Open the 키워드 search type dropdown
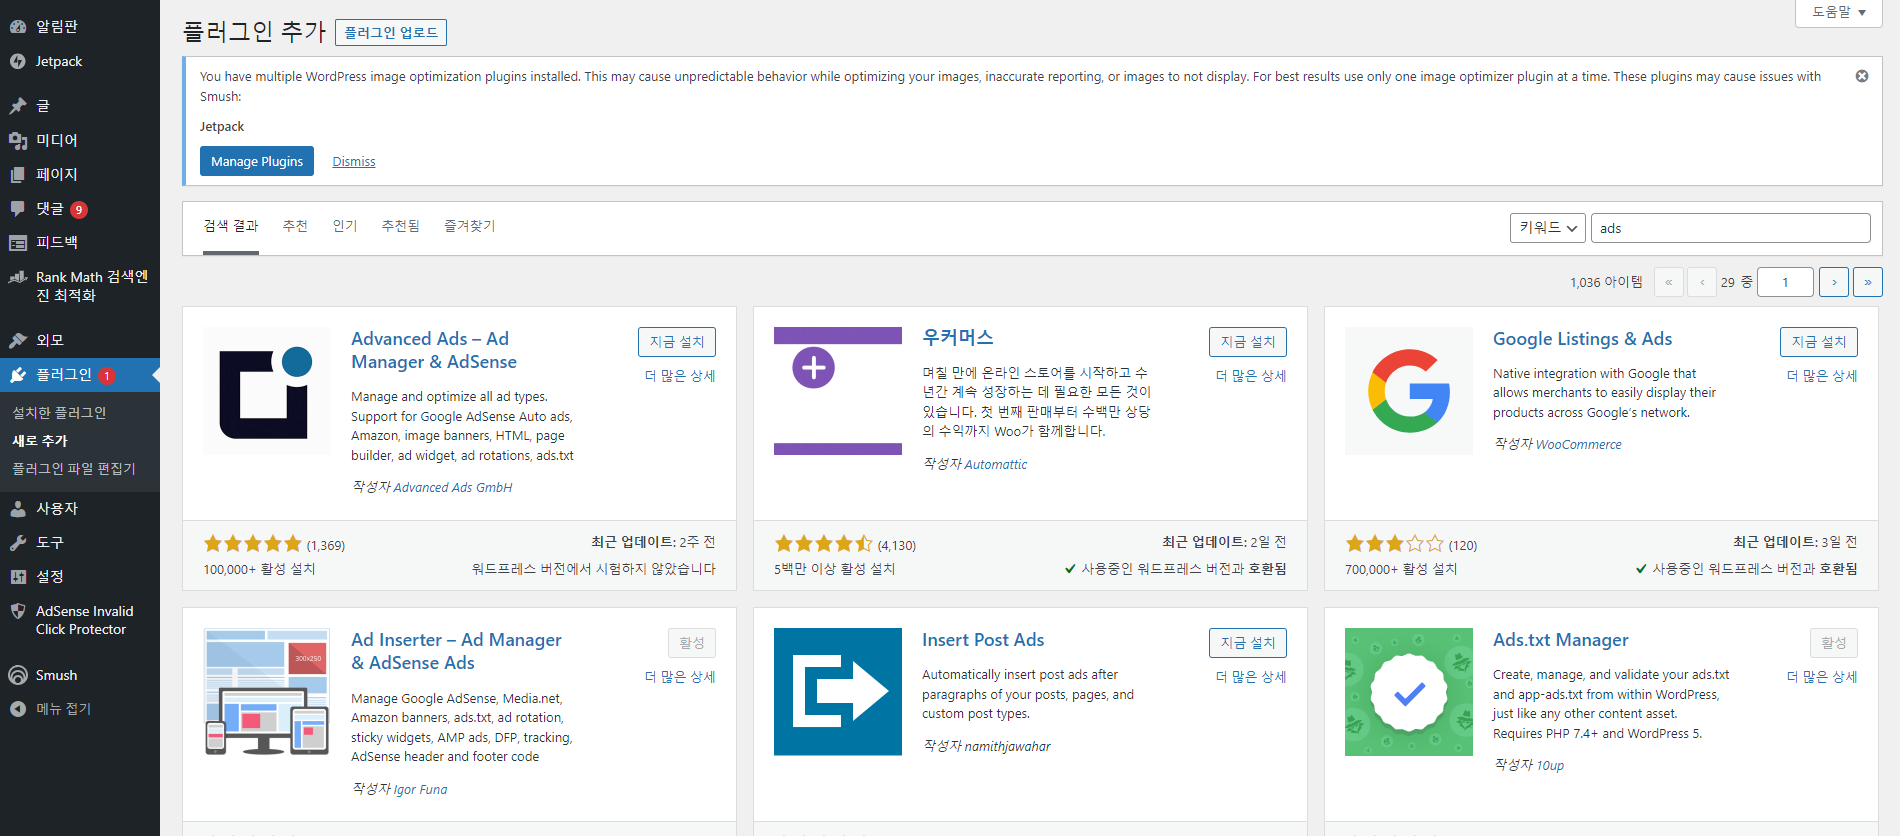1900x836 pixels. coord(1548,228)
